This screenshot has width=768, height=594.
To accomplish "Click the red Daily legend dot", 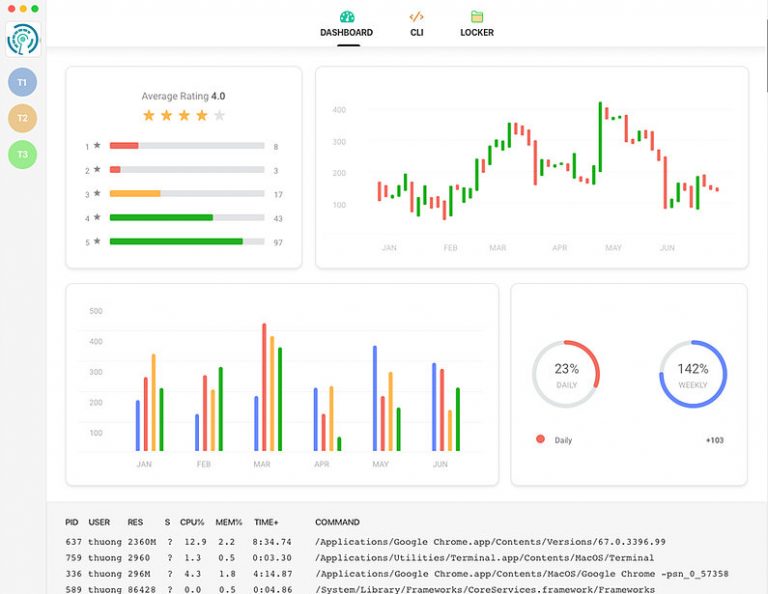I will (x=541, y=439).
